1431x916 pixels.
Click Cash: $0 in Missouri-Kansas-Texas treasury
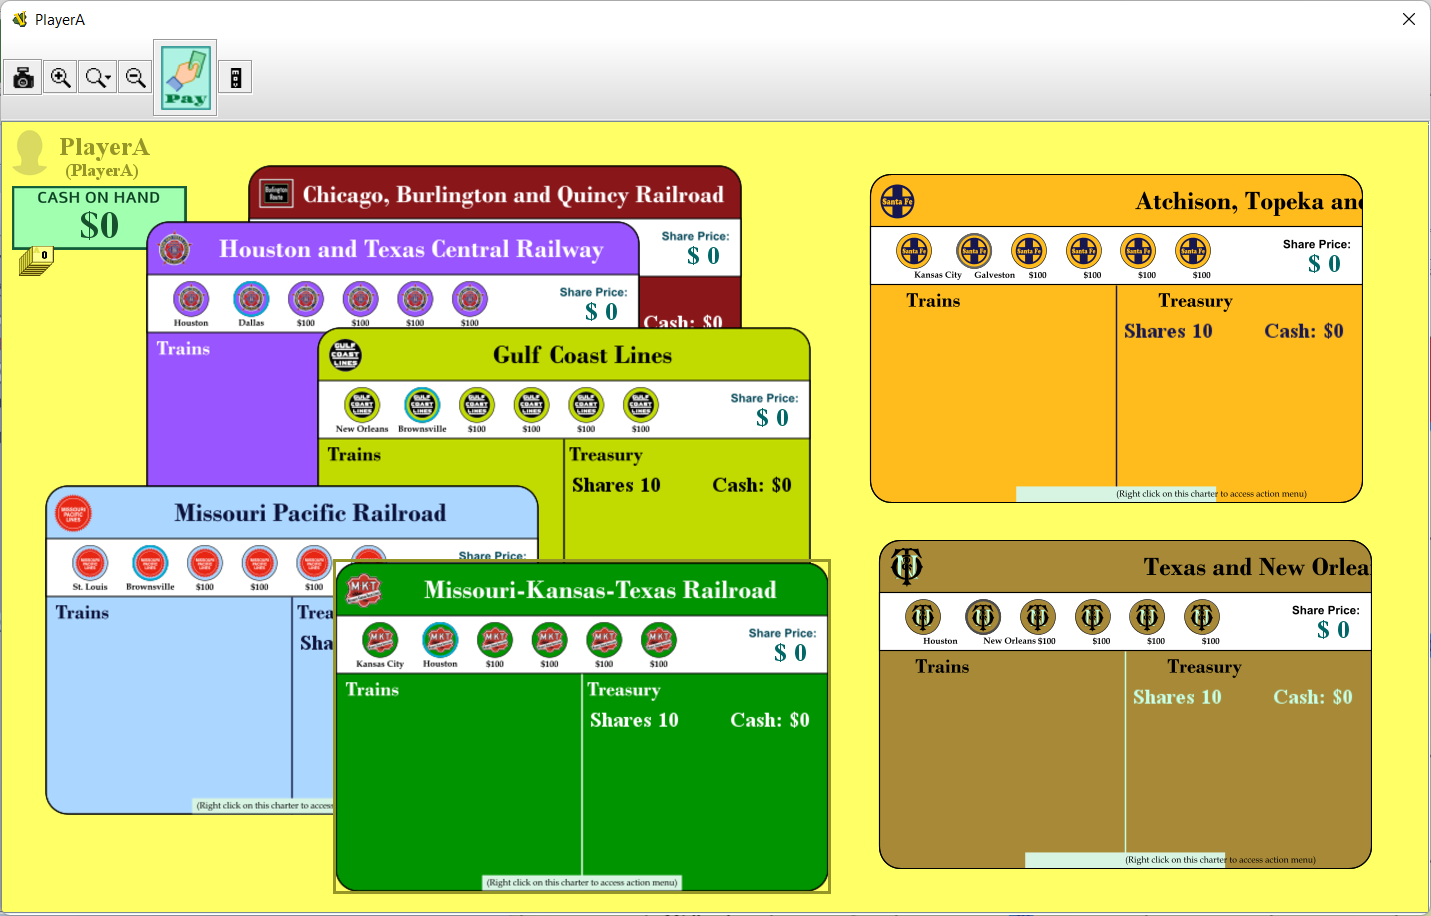pos(770,720)
